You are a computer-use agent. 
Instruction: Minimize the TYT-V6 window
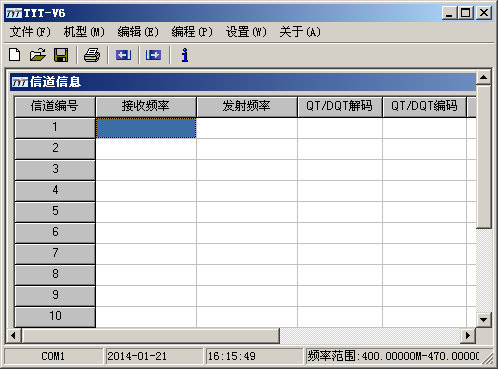(449, 13)
